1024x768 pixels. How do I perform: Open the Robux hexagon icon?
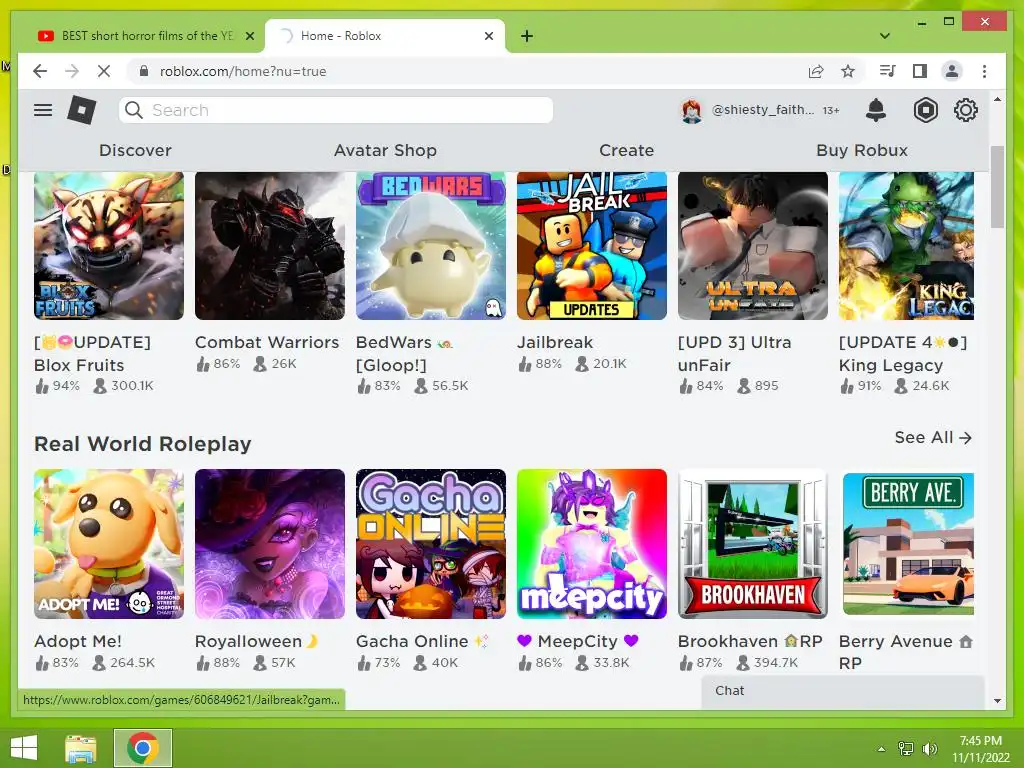925,110
